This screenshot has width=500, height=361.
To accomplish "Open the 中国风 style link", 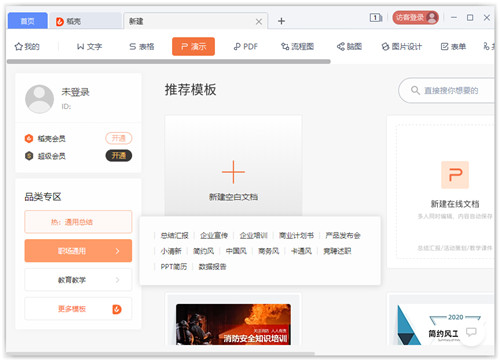I will 236,251.
